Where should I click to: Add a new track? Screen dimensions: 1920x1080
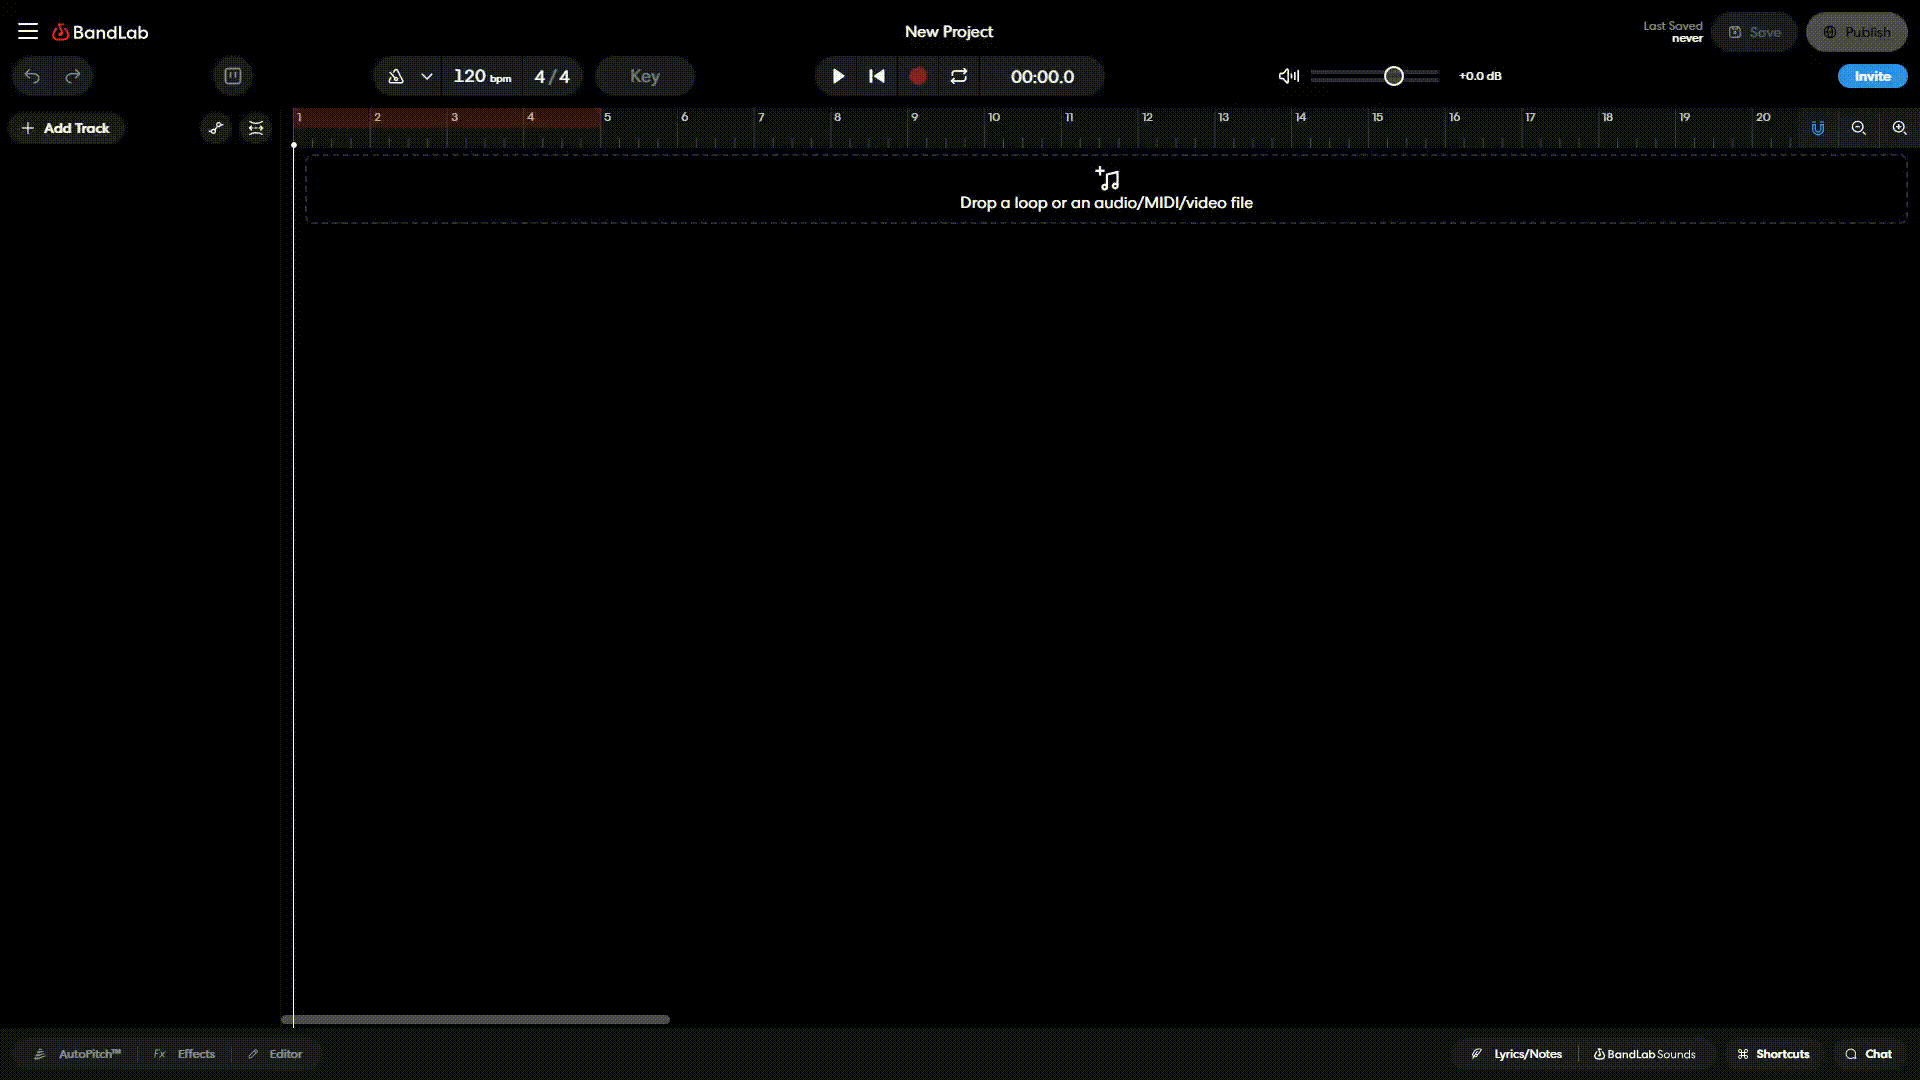[66, 128]
